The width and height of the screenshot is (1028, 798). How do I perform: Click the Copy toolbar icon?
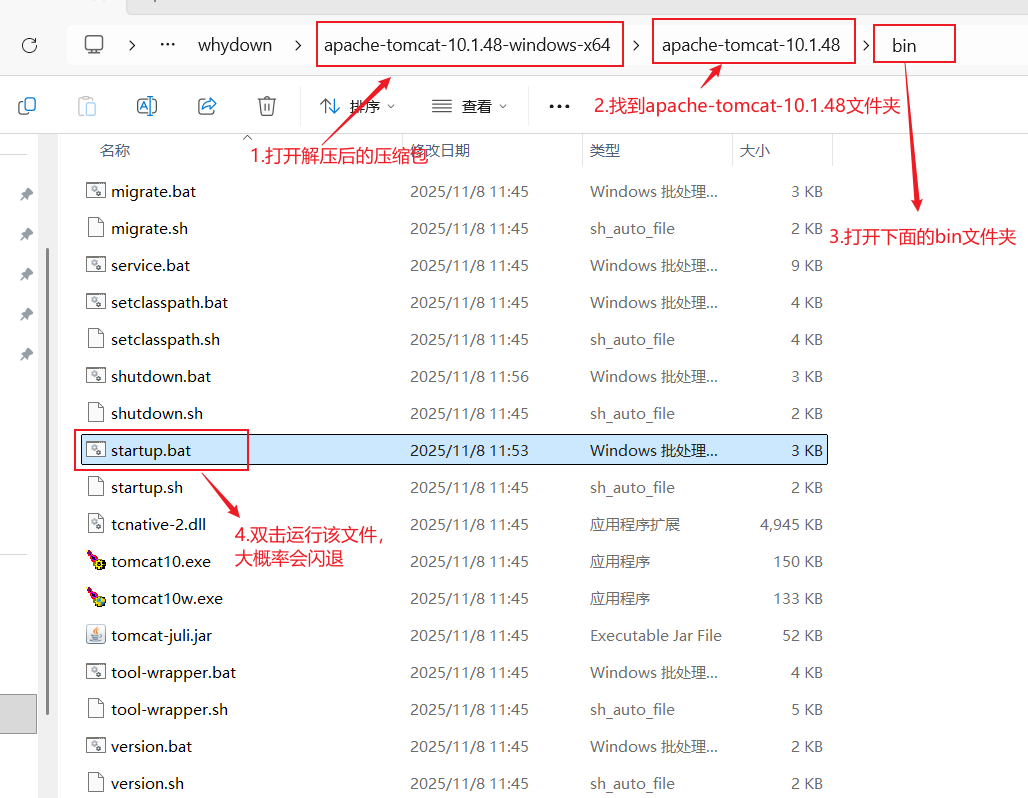27,106
